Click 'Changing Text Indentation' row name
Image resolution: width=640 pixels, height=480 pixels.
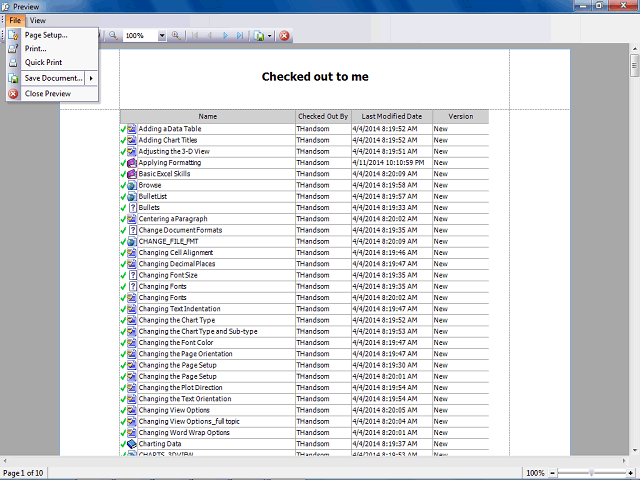coord(180,309)
